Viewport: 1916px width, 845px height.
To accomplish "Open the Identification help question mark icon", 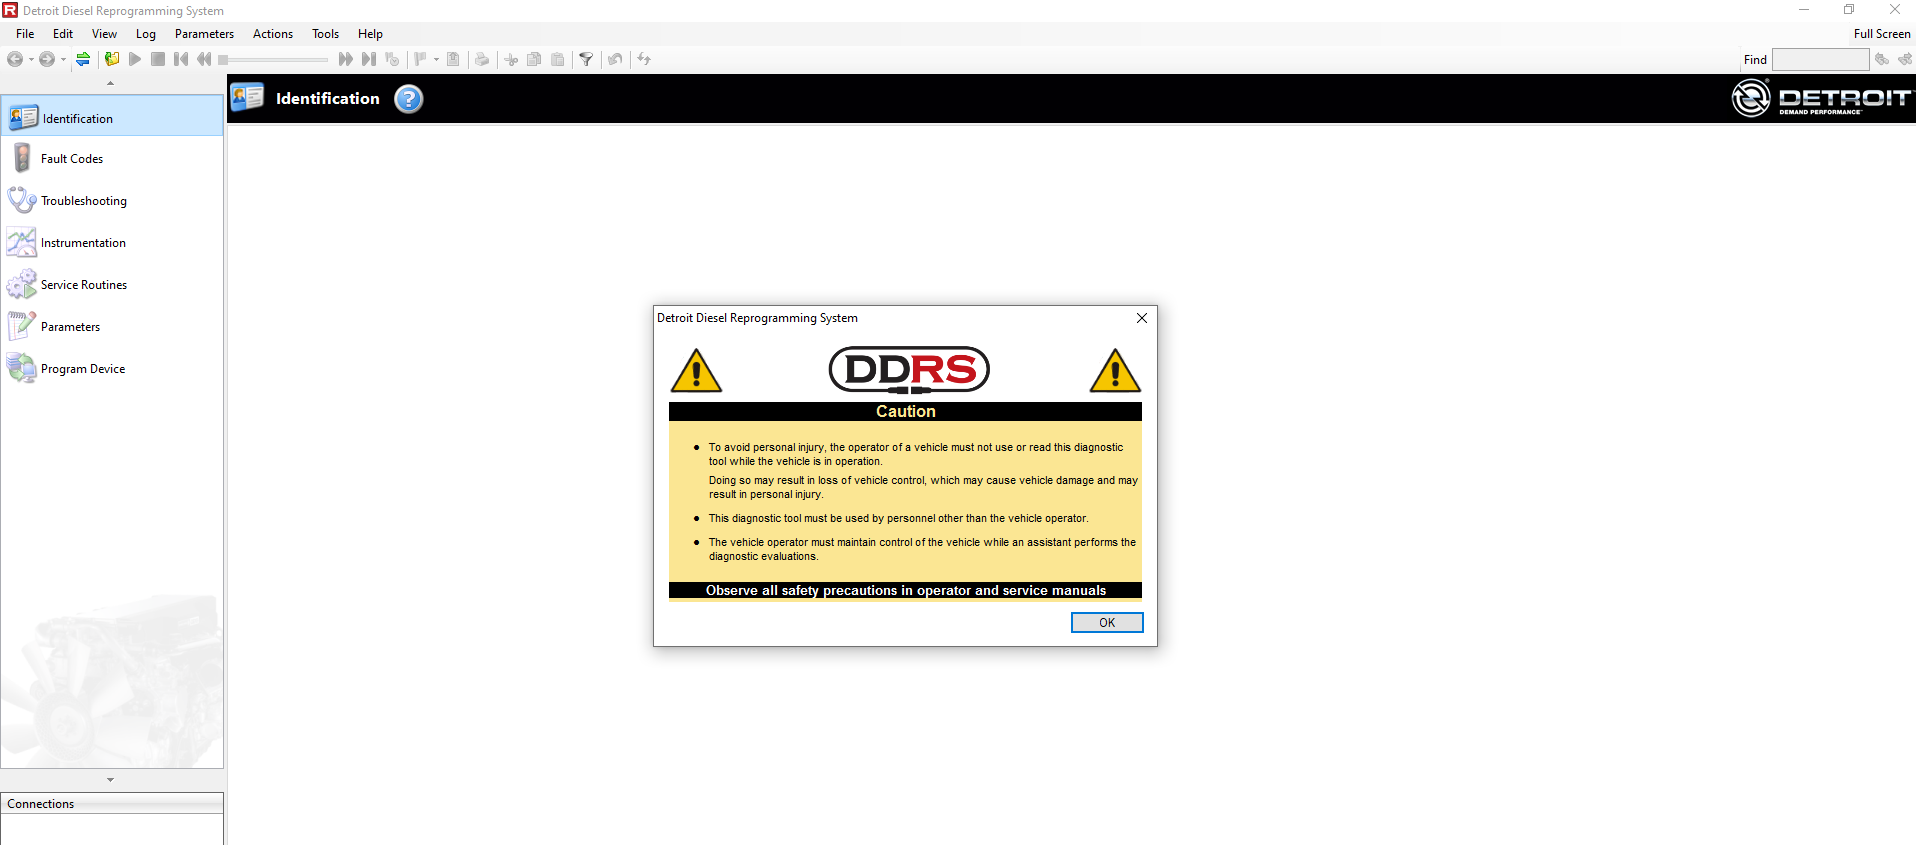I will pyautogui.click(x=408, y=99).
